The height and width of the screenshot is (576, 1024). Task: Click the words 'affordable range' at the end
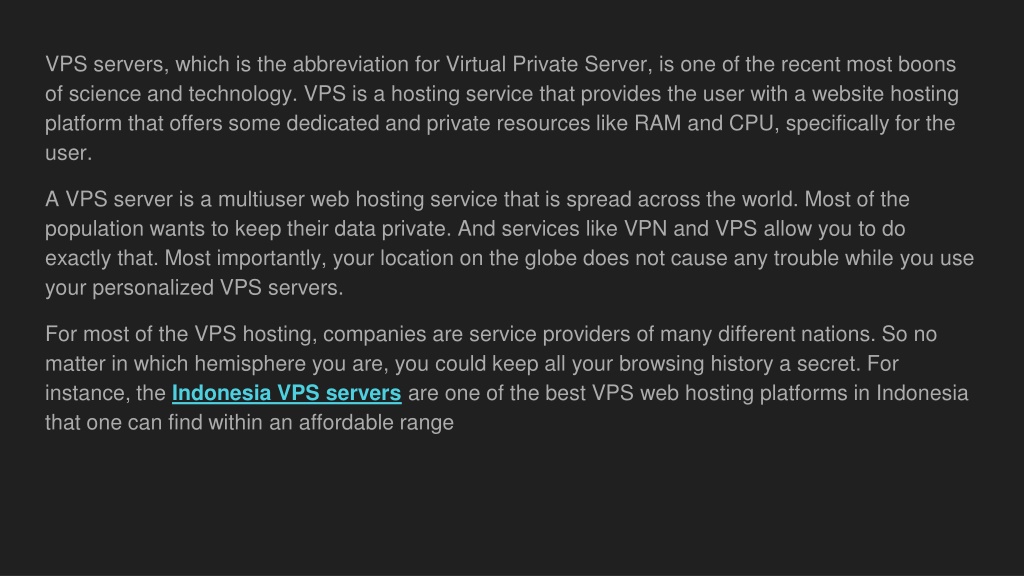click(x=376, y=423)
